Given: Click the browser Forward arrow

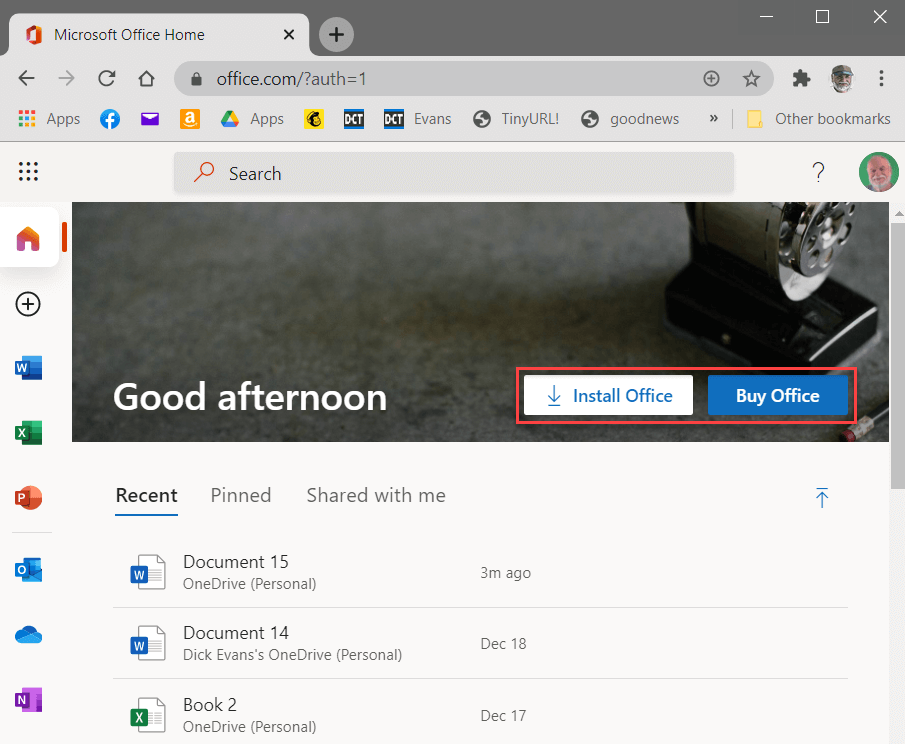Looking at the screenshot, I should [67, 78].
